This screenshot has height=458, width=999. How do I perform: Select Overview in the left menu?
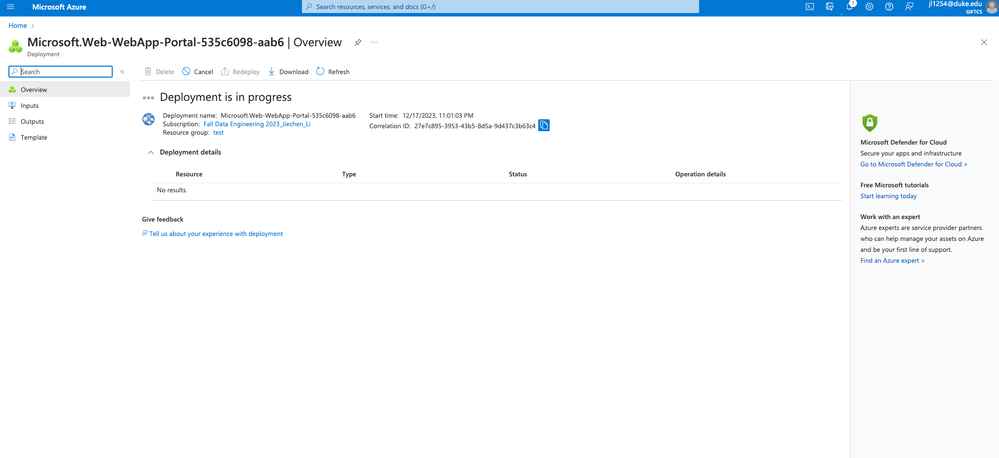(x=65, y=90)
